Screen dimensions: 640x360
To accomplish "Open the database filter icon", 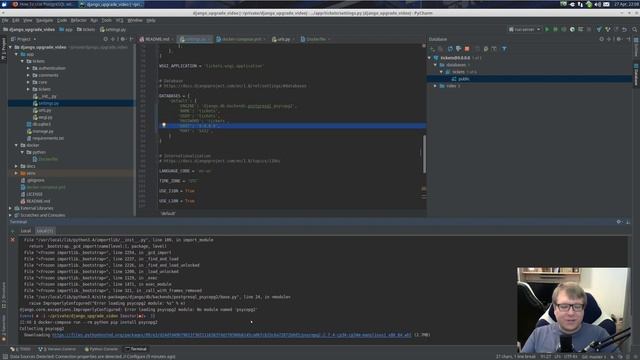I will coord(504,49).
